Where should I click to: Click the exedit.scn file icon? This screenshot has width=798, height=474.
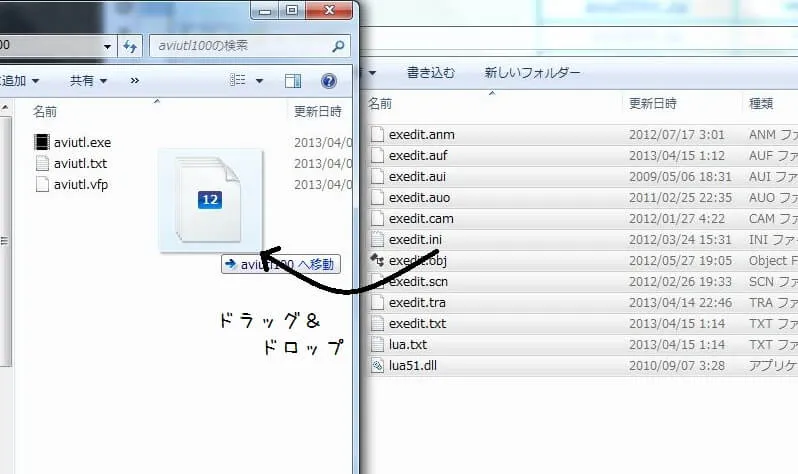click(x=377, y=281)
